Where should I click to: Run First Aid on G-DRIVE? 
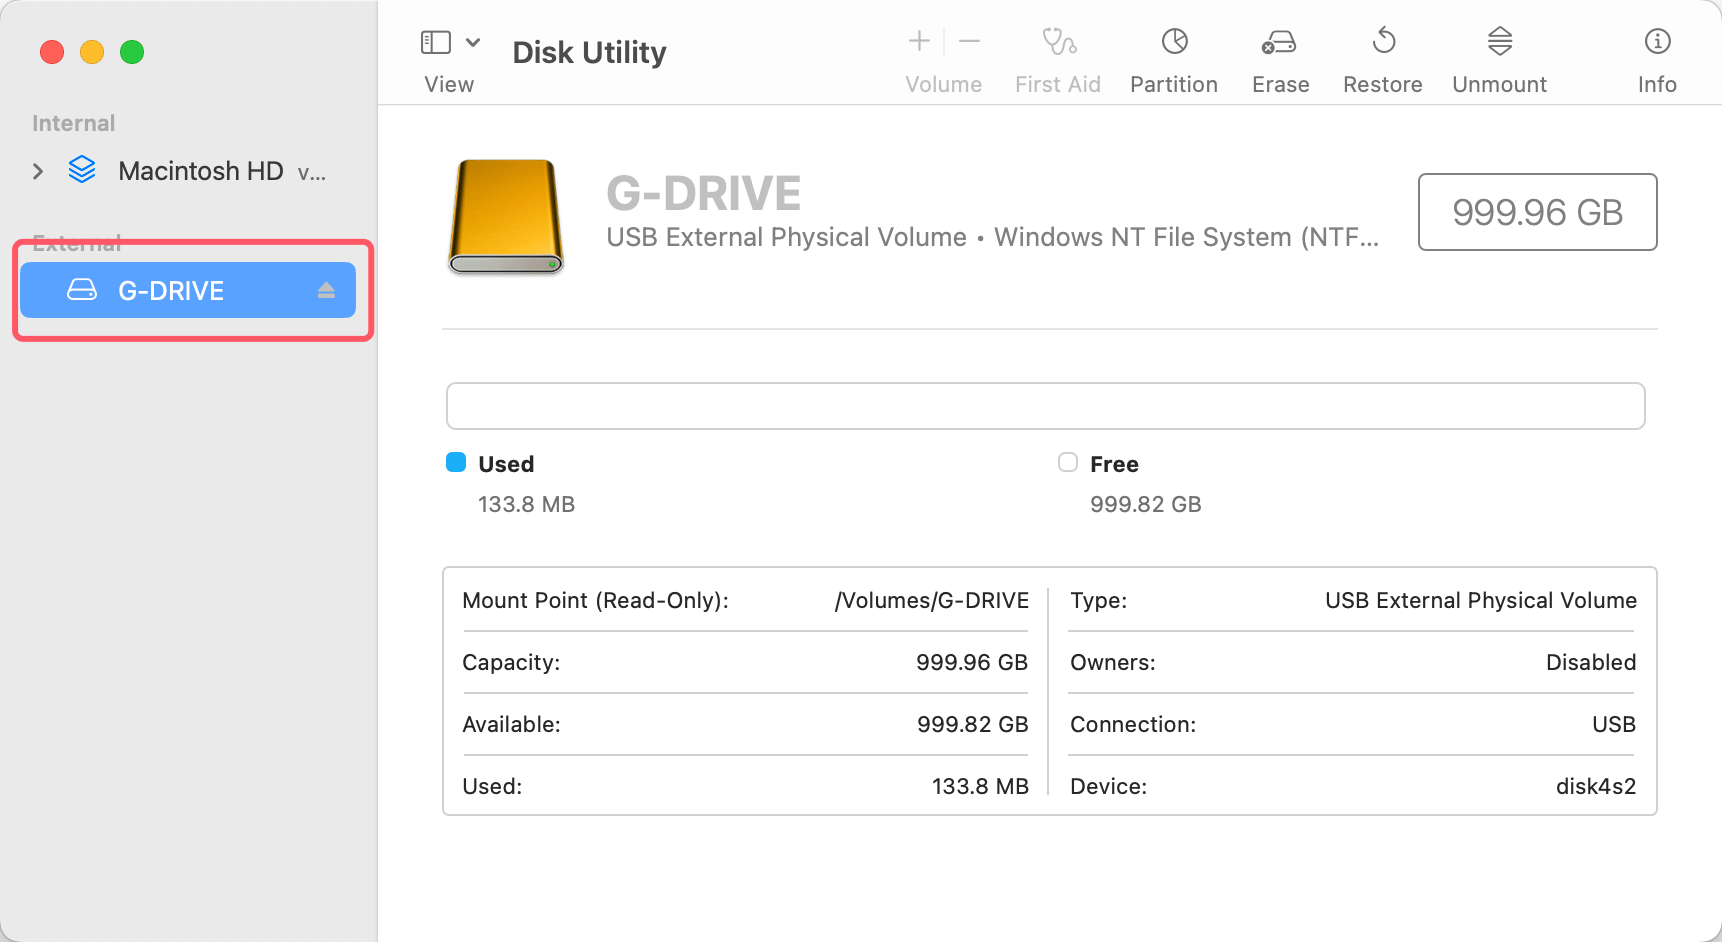click(1057, 55)
